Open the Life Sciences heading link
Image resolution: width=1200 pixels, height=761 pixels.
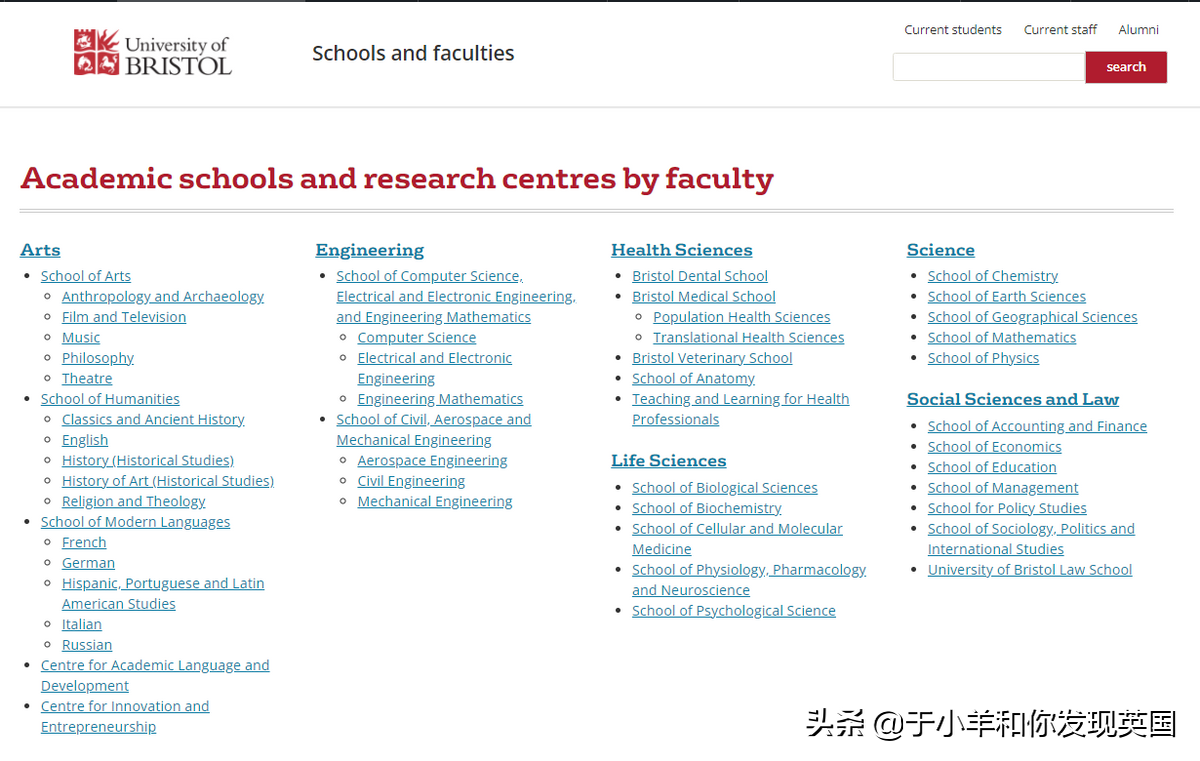pos(669,461)
